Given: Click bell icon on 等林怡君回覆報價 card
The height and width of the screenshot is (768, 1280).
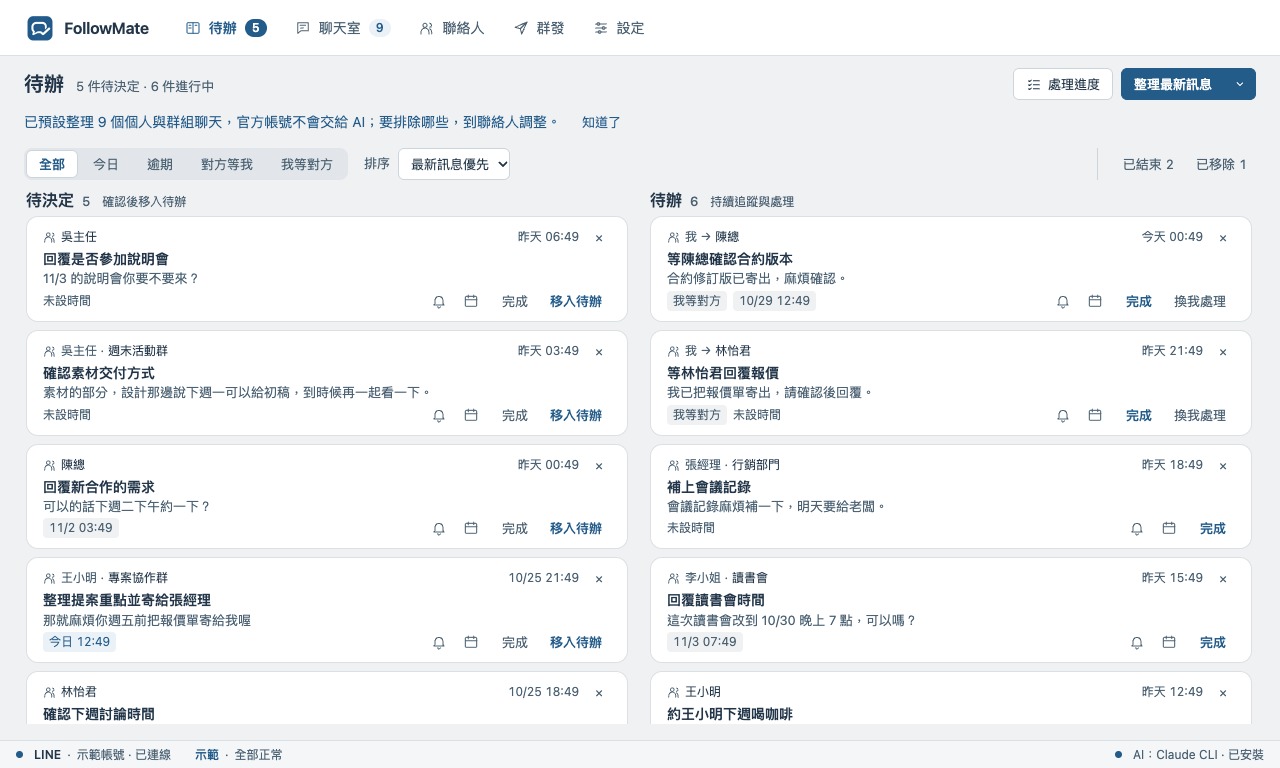Looking at the screenshot, I should [x=1063, y=415].
